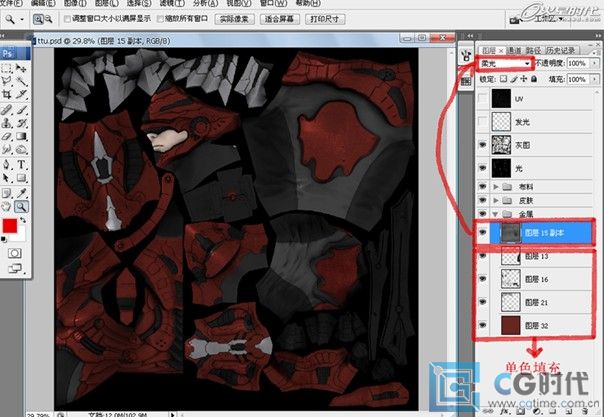Select the Pen tool

(7, 165)
